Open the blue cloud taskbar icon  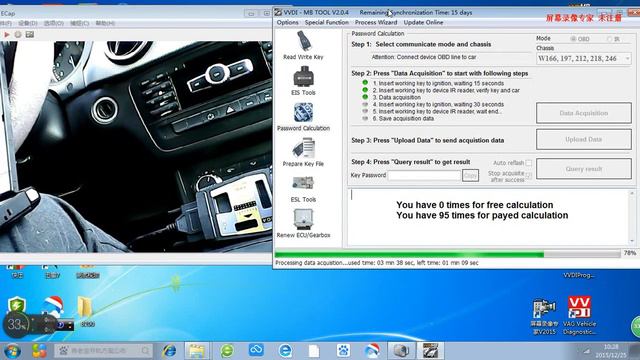coord(256,350)
